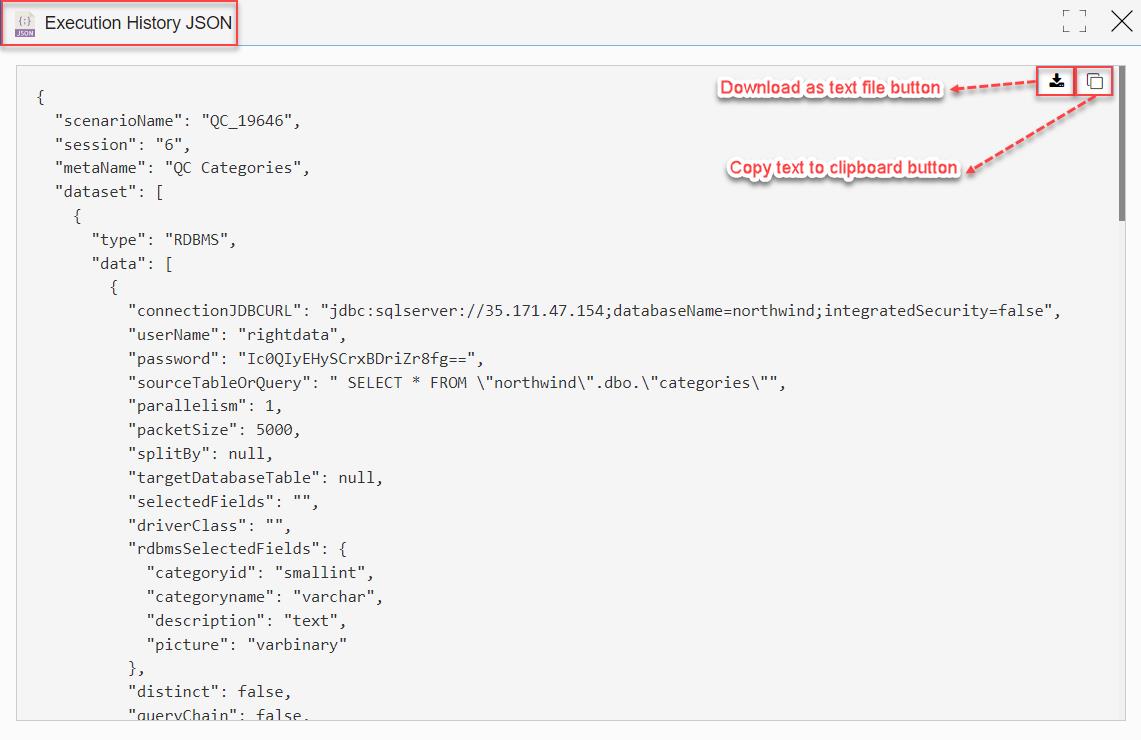Click the picture varbinary line
This screenshot has width=1141, height=740.
[247, 645]
